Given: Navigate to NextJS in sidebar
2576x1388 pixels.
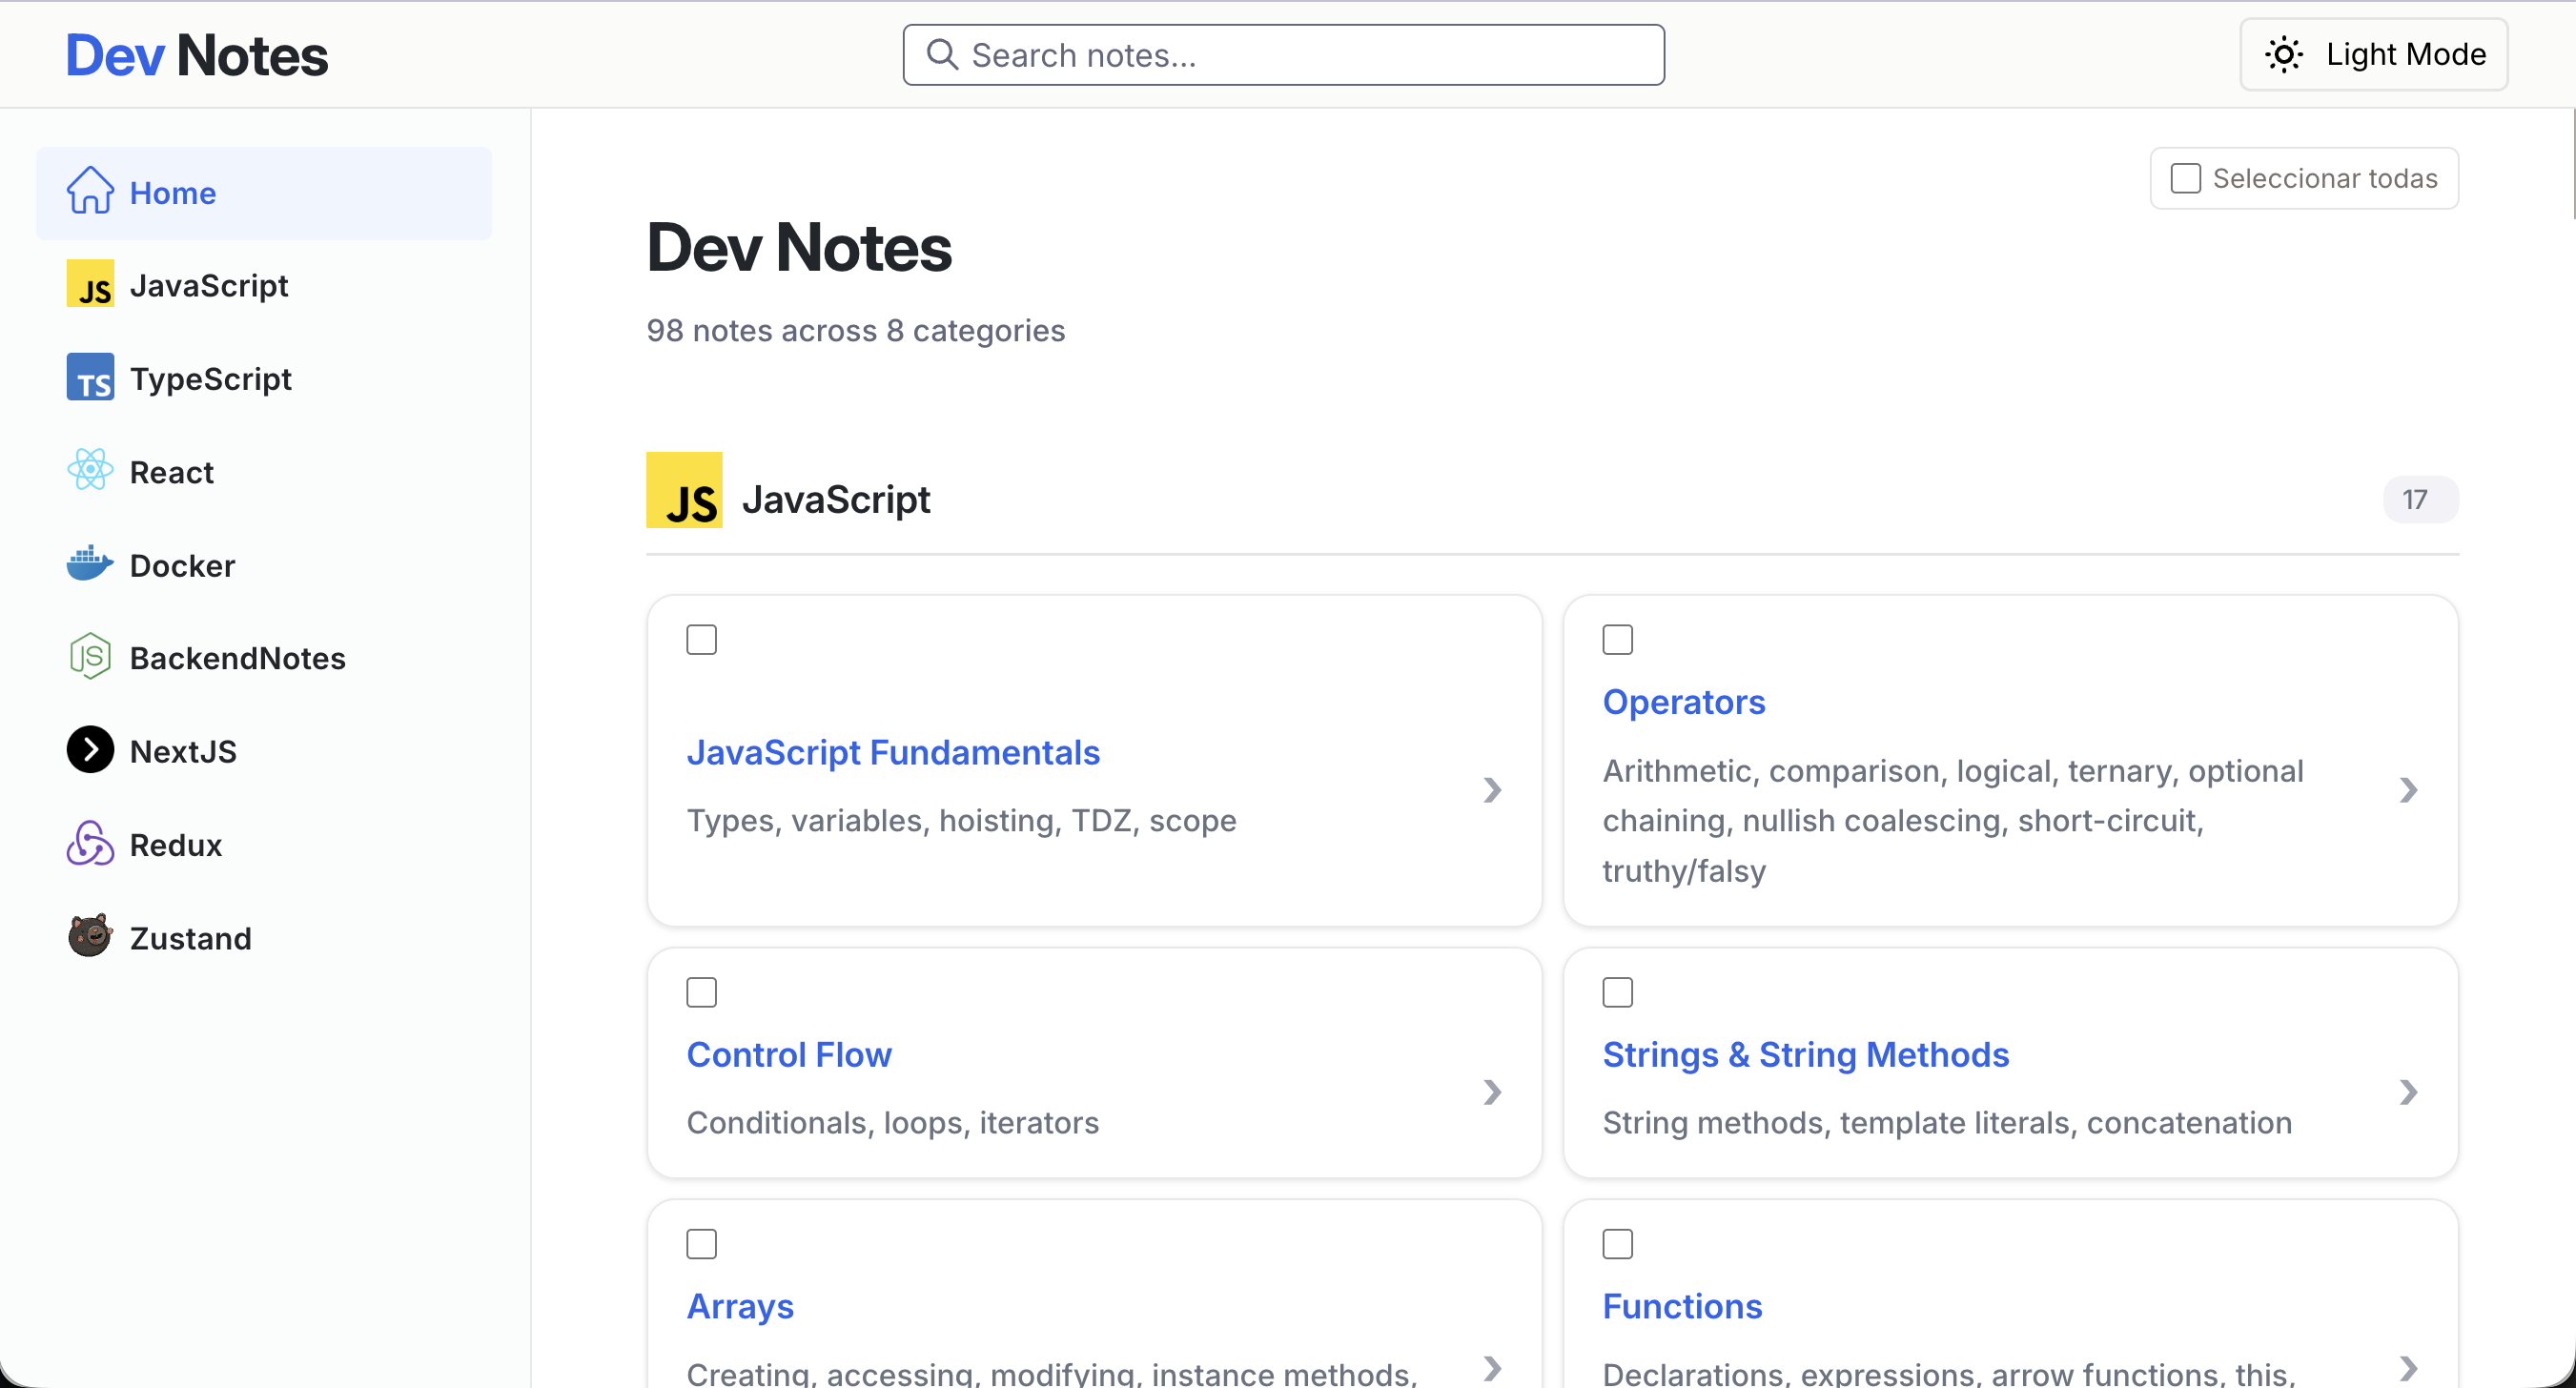Looking at the screenshot, I should pos(264,752).
